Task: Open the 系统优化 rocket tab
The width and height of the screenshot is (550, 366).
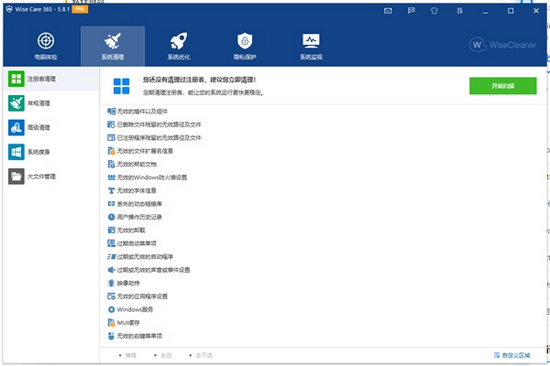Action: click(179, 46)
